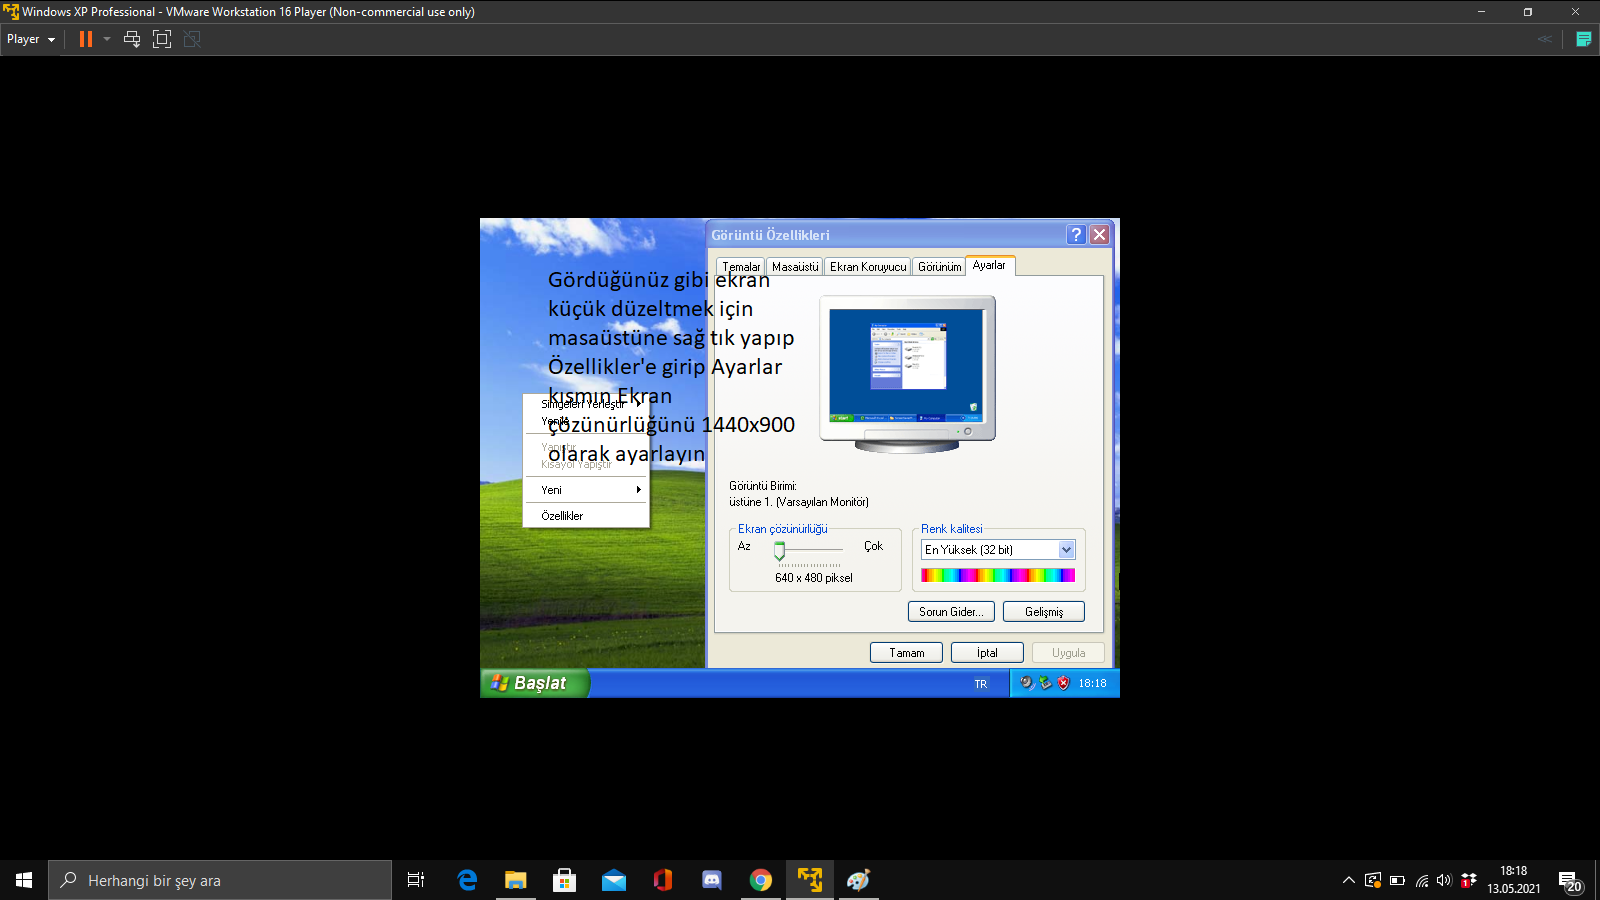Open the power options arrow beside the pause button
Image resolution: width=1600 pixels, height=900 pixels.
click(x=107, y=39)
